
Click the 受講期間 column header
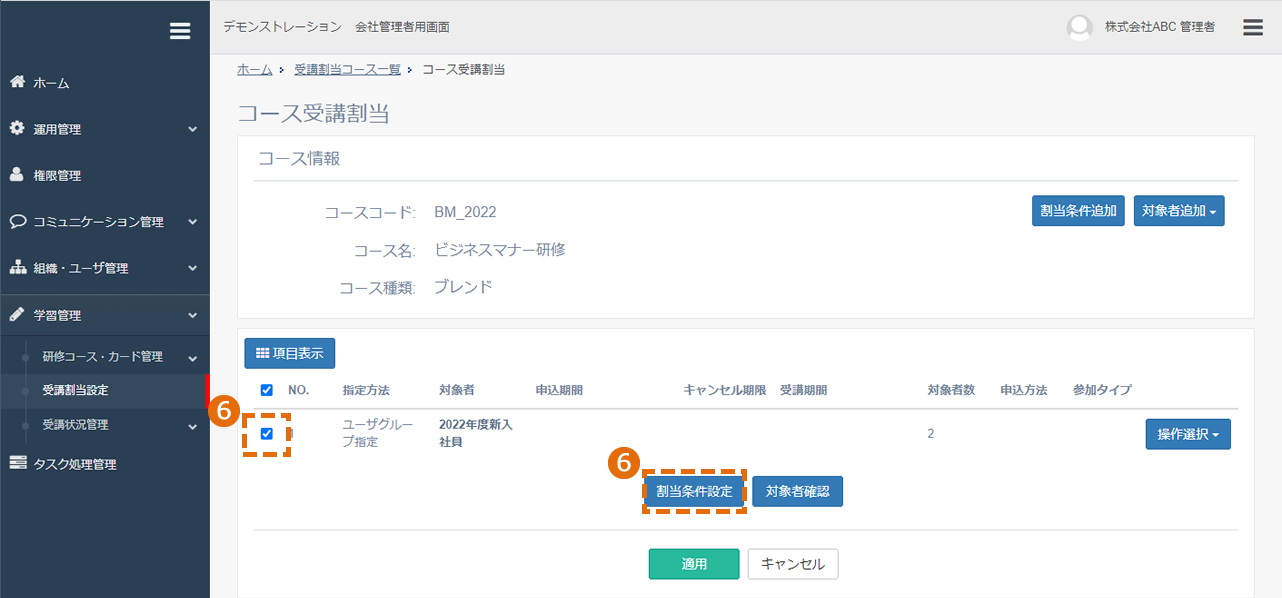pyautogui.click(x=804, y=390)
